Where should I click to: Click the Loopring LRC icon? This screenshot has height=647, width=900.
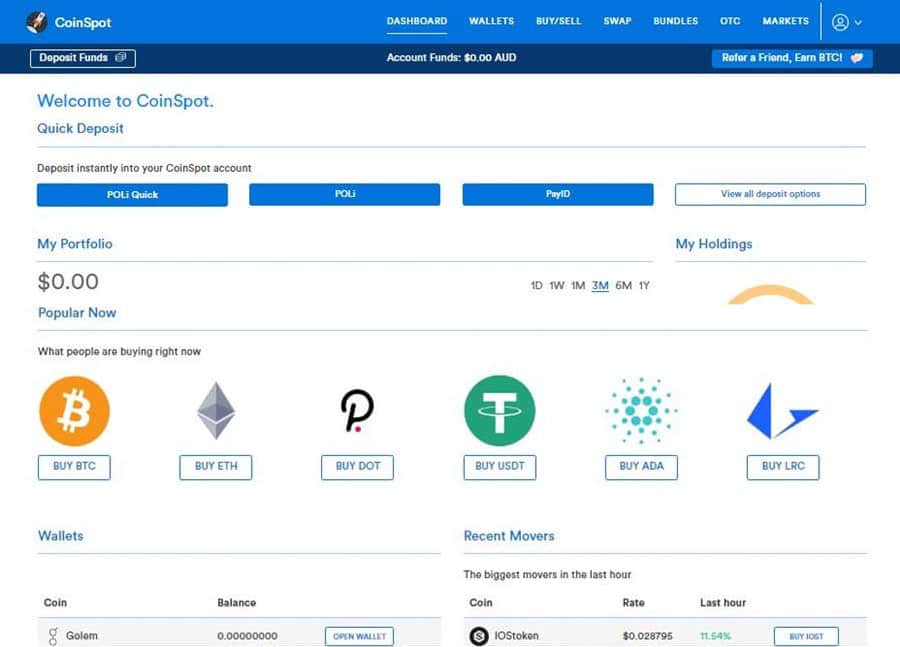[x=782, y=411]
